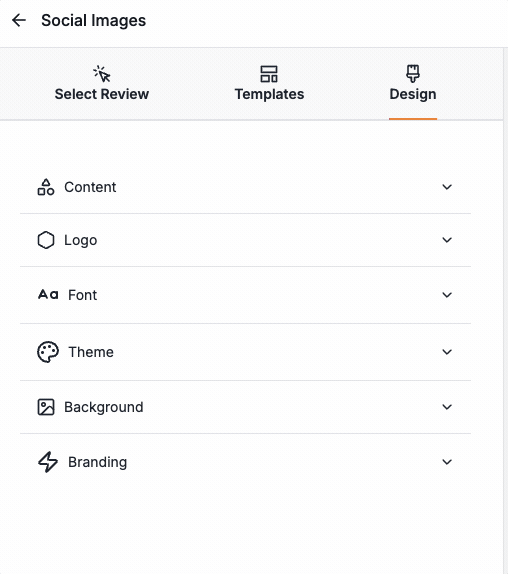Open Background options via chevron arrow
The image size is (508, 574).
pos(447,407)
